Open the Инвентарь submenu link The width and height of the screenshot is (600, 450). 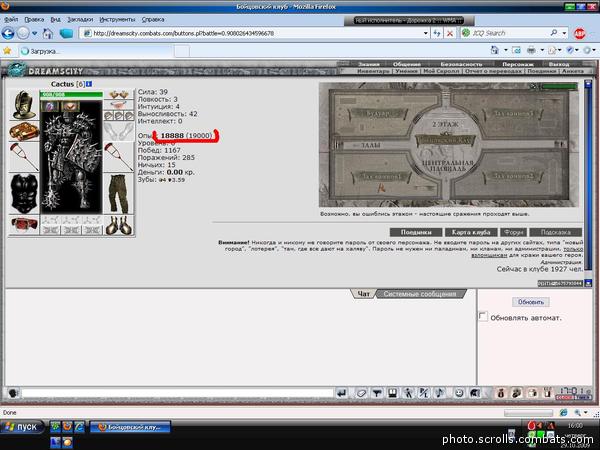click(373, 71)
